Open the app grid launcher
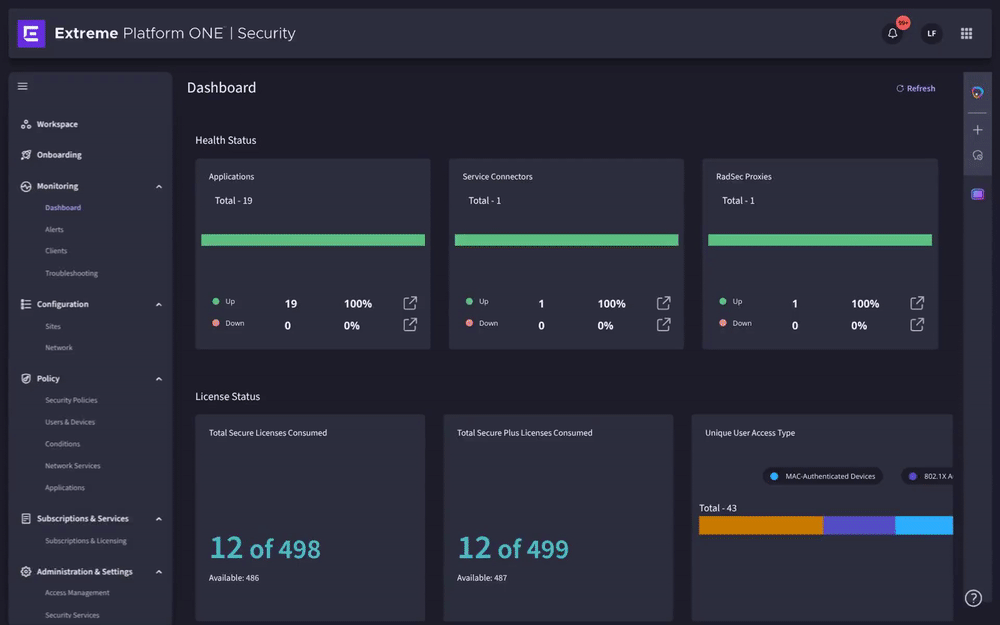Viewport: 1000px width, 625px height. [x=966, y=33]
